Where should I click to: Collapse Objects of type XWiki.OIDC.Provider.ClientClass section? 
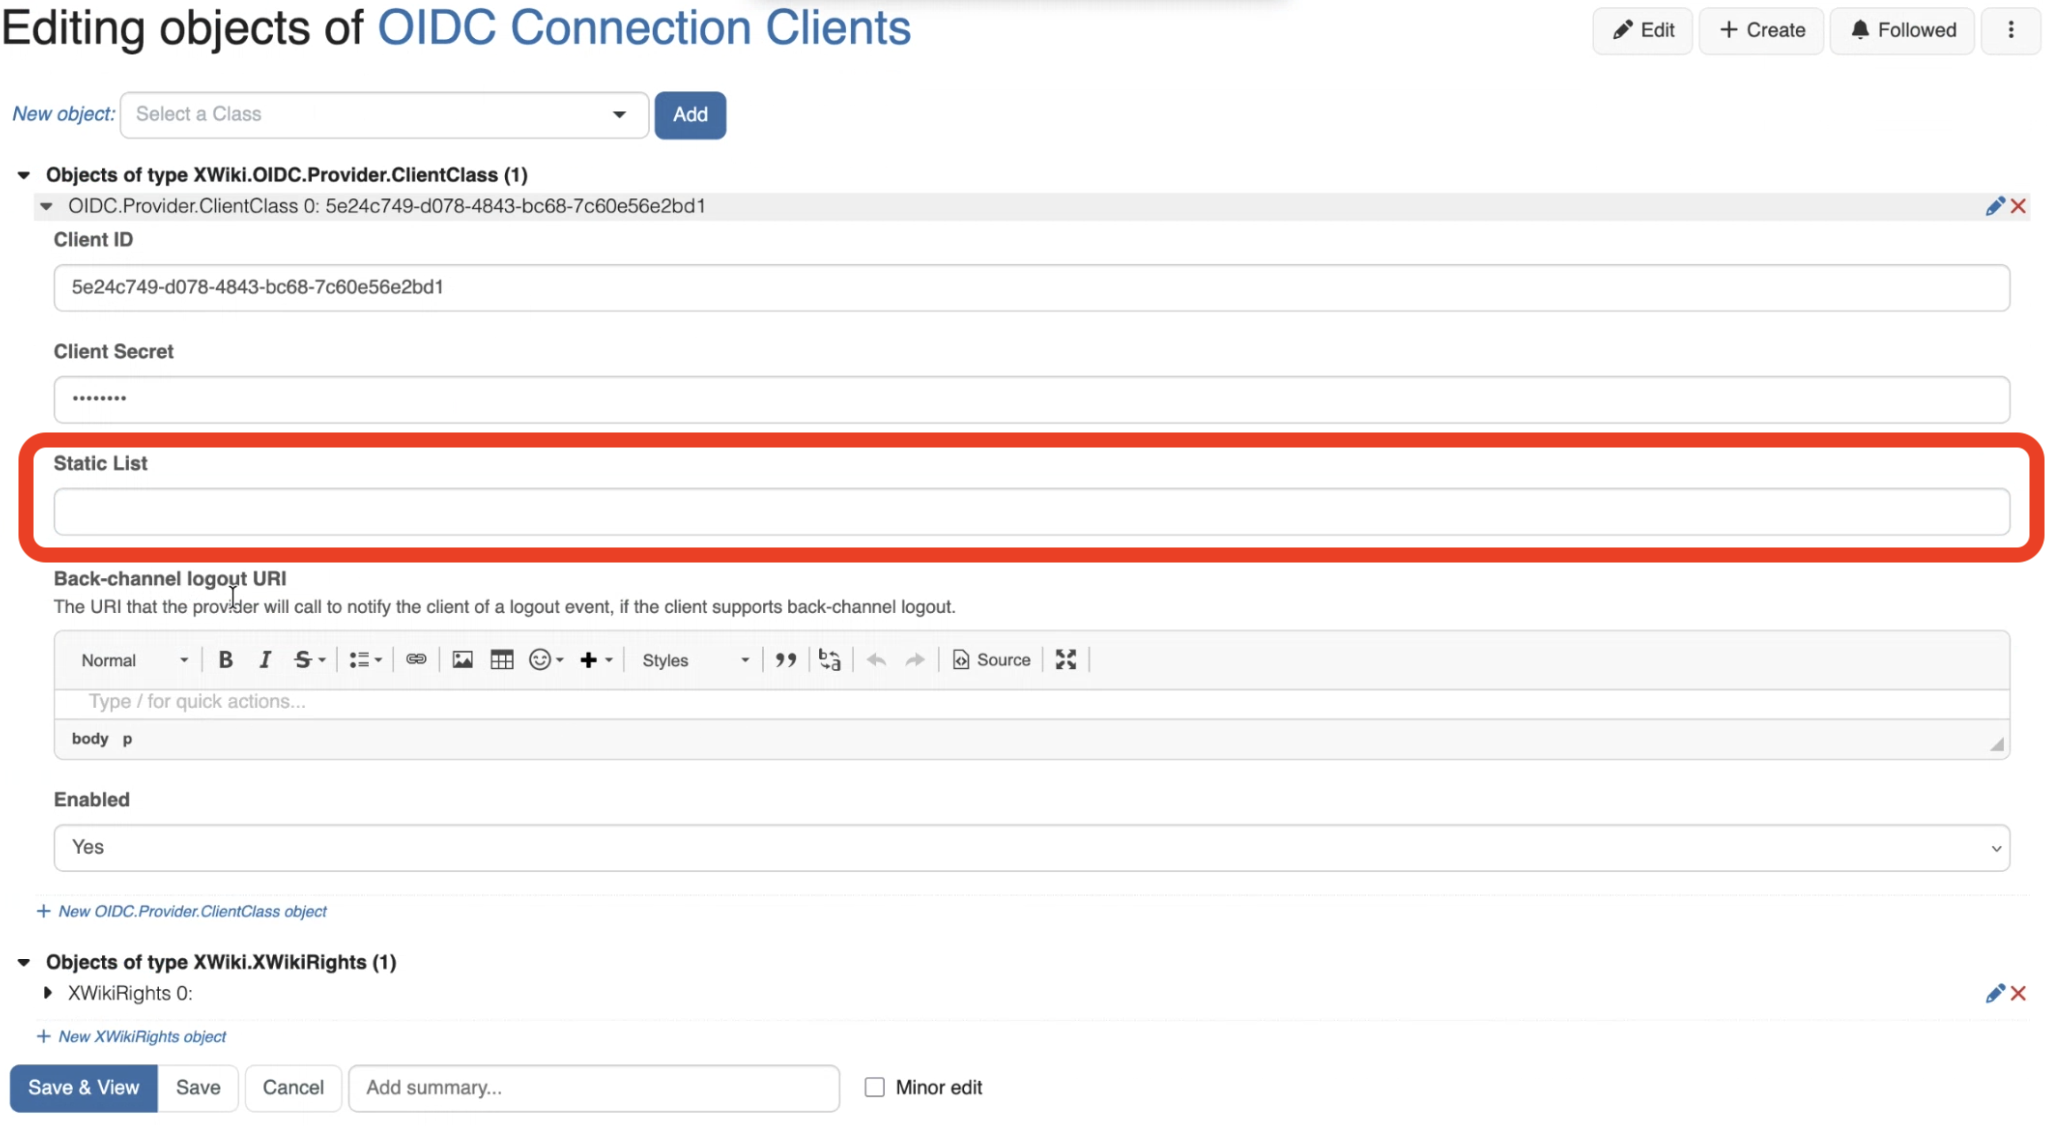[x=24, y=175]
